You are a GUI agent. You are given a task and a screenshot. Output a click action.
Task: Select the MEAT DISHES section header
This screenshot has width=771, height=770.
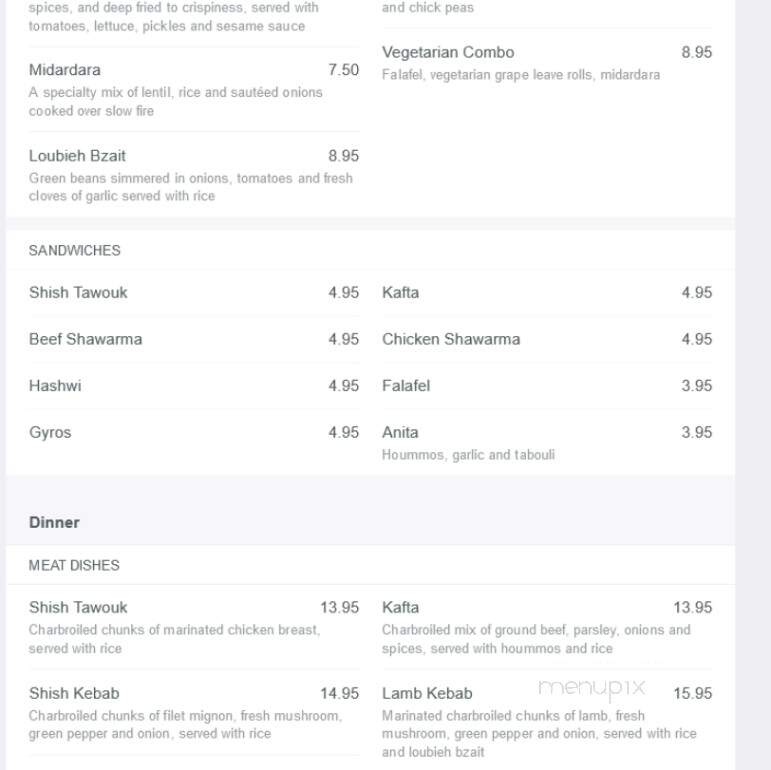(74, 565)
